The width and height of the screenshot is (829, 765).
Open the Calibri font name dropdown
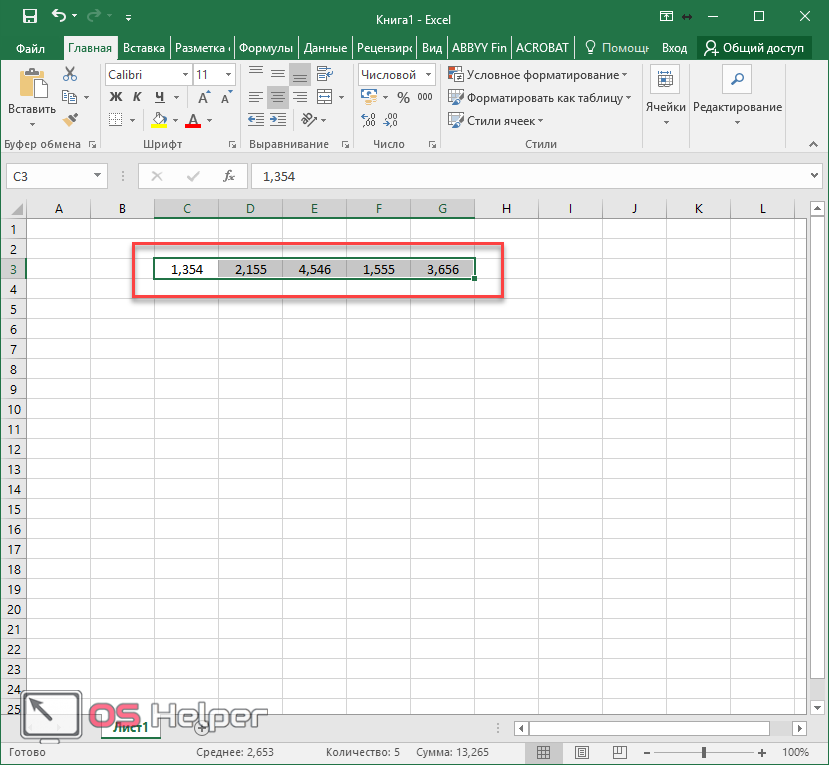tap(185, 75)
